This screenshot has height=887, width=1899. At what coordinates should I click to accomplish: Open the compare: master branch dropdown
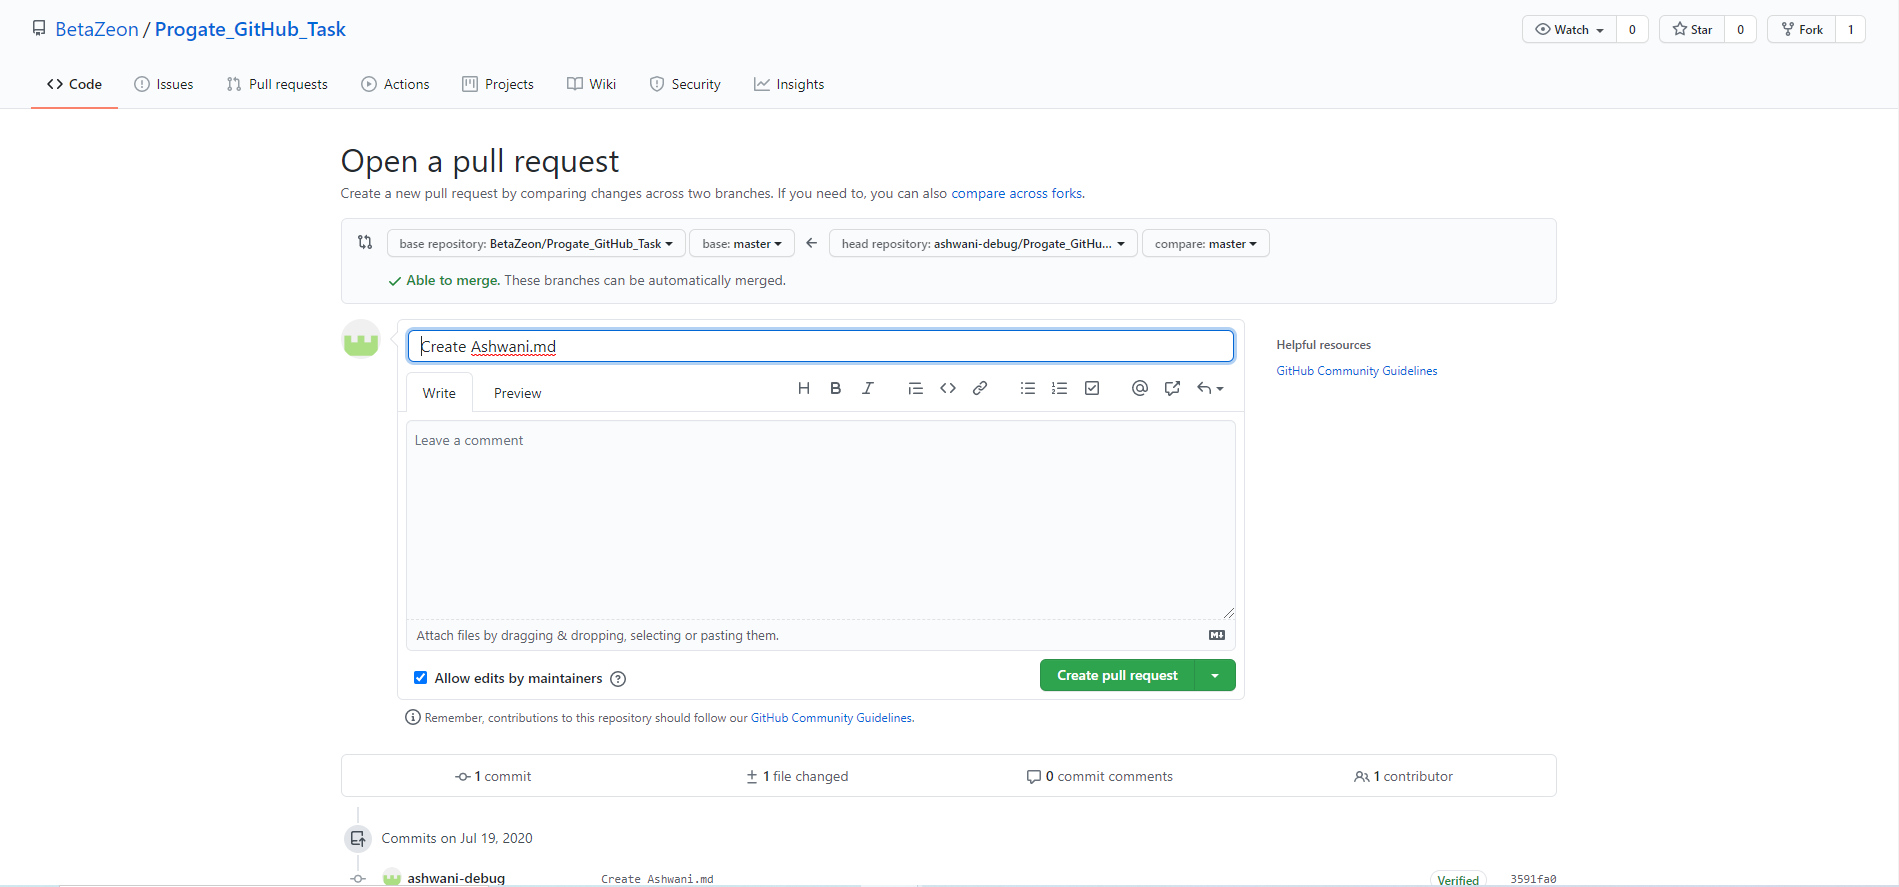pyautogui.click(x=1205, y=244)
